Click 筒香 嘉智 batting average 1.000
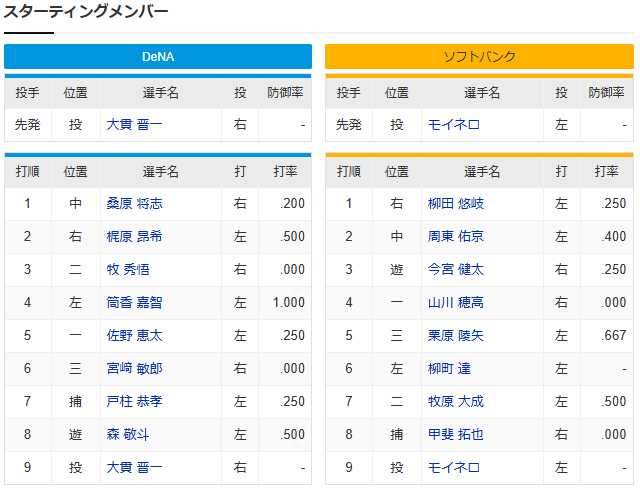The image size is (640, 490). pyautogui.click(x=289, y=303)
